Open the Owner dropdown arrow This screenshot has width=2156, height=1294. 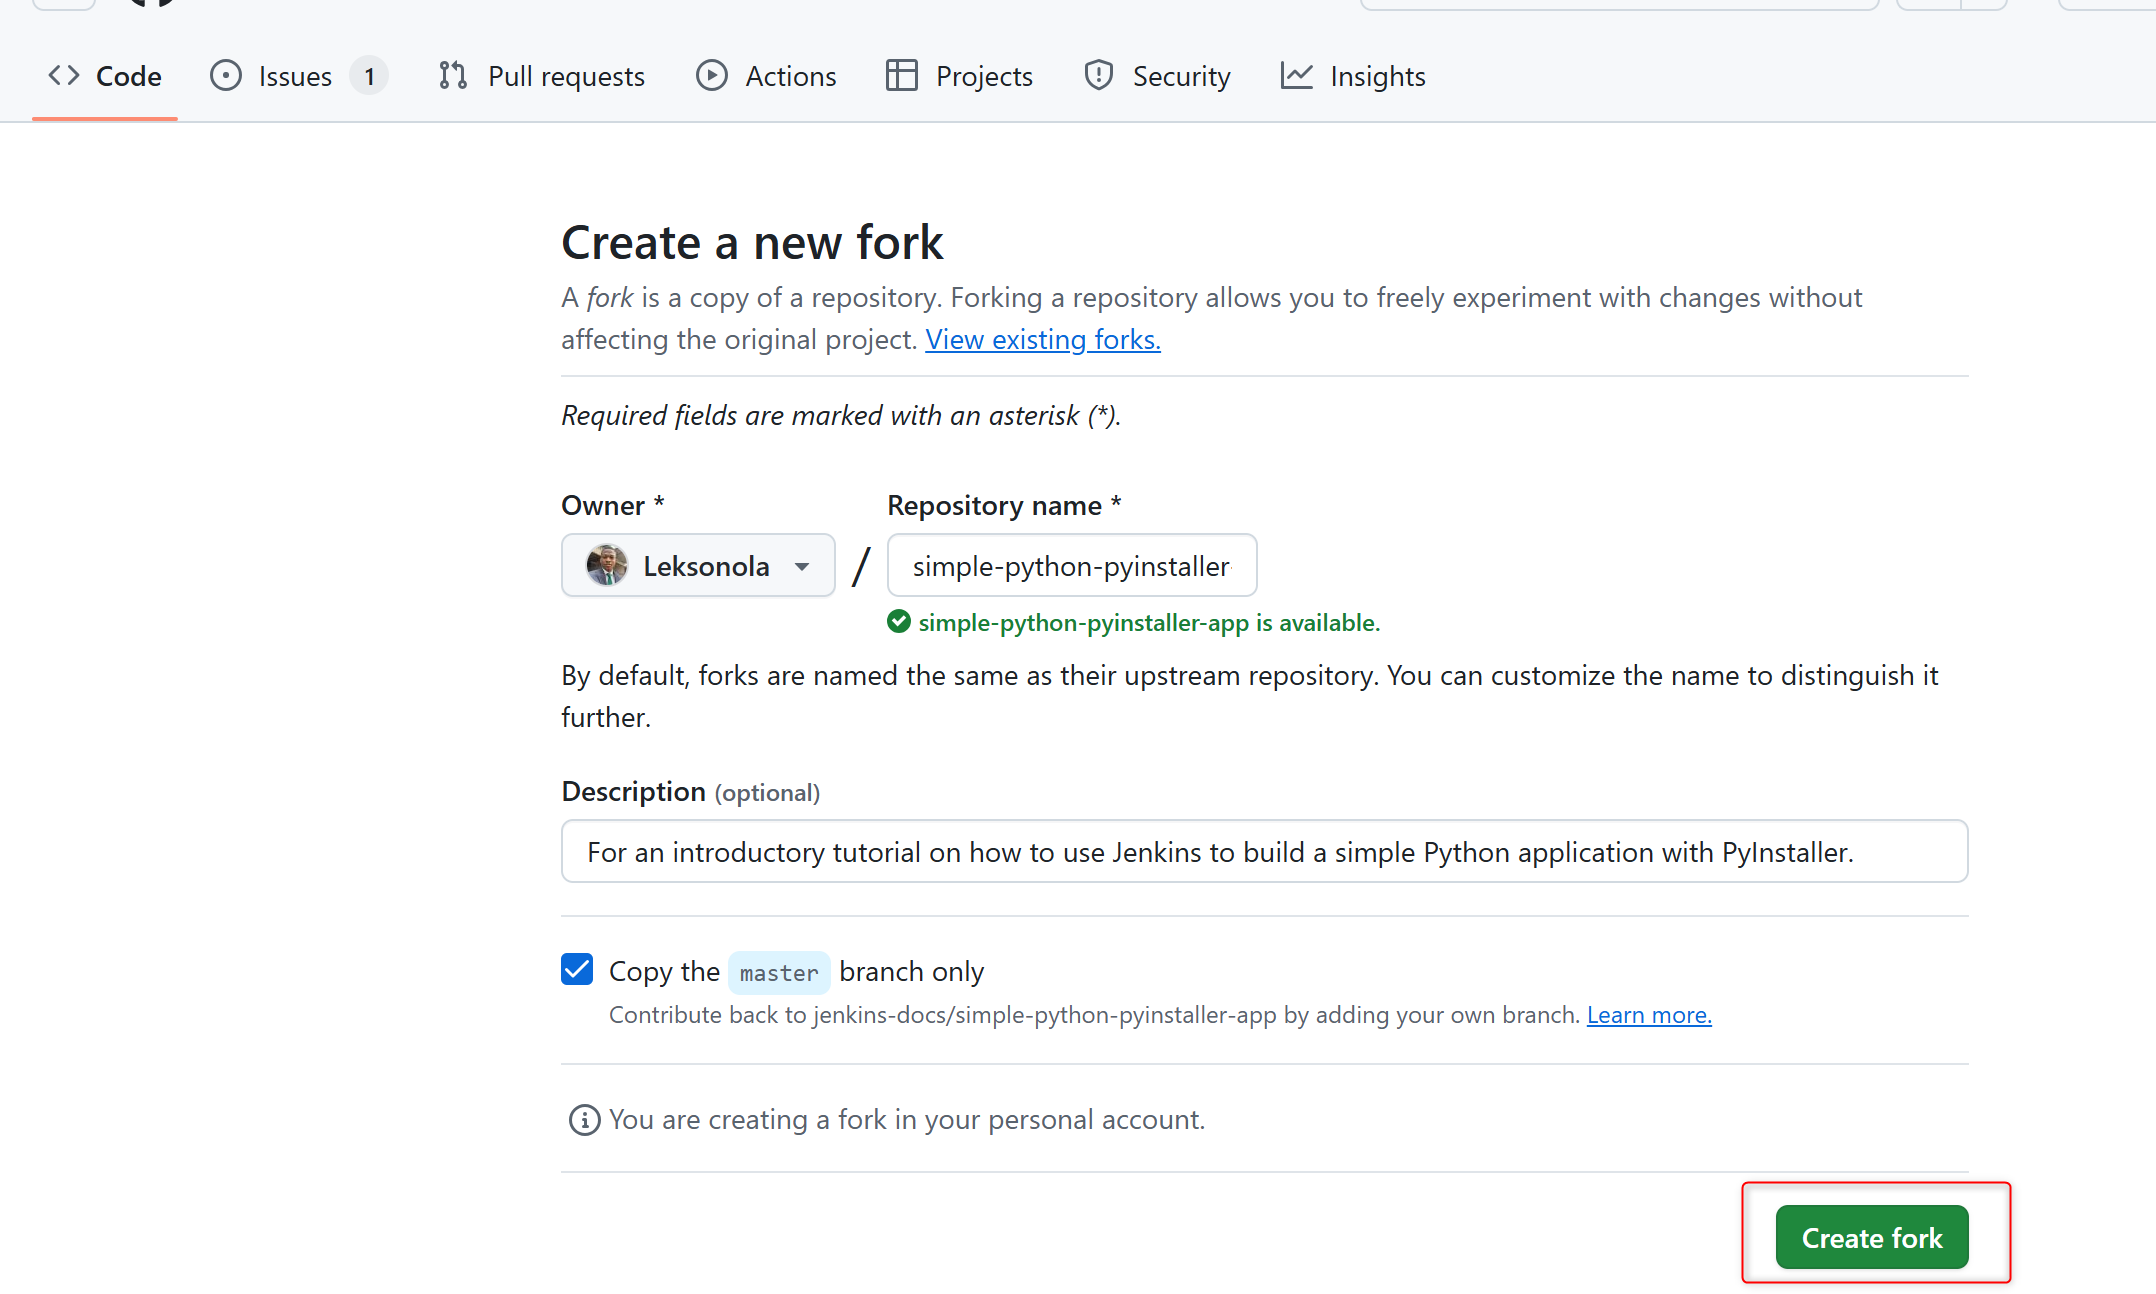(x=802, y=567)
